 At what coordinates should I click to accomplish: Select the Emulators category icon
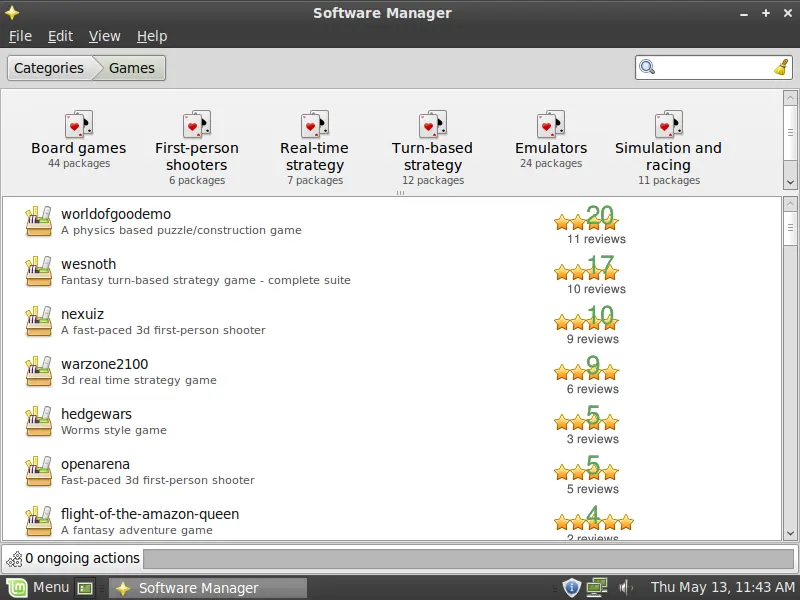551,125
